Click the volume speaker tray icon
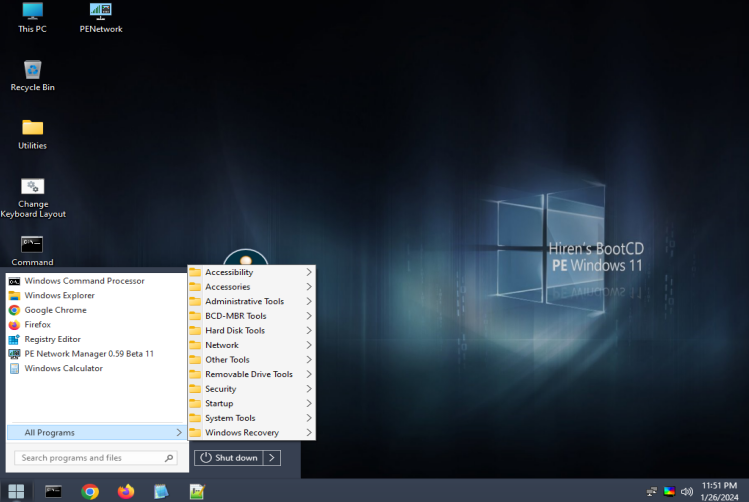This screenshot has width=749, height=502. [x=687, y=491]
